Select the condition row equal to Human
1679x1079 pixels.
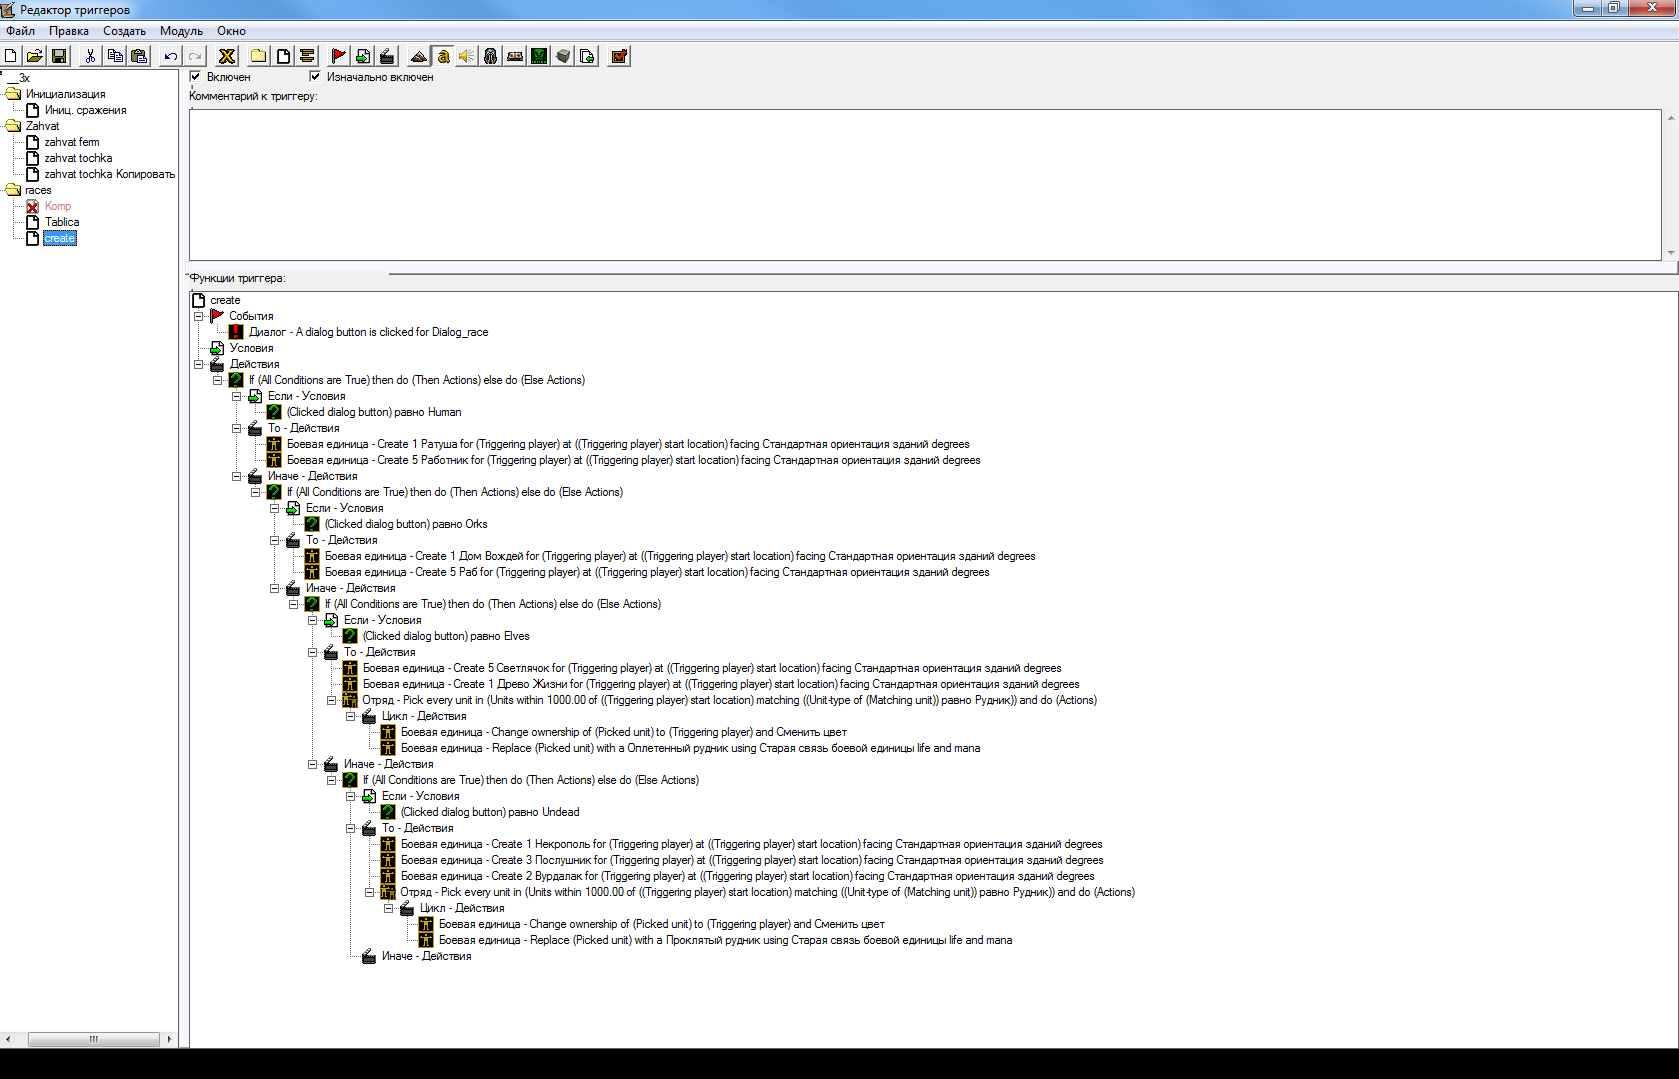[374, 412]
